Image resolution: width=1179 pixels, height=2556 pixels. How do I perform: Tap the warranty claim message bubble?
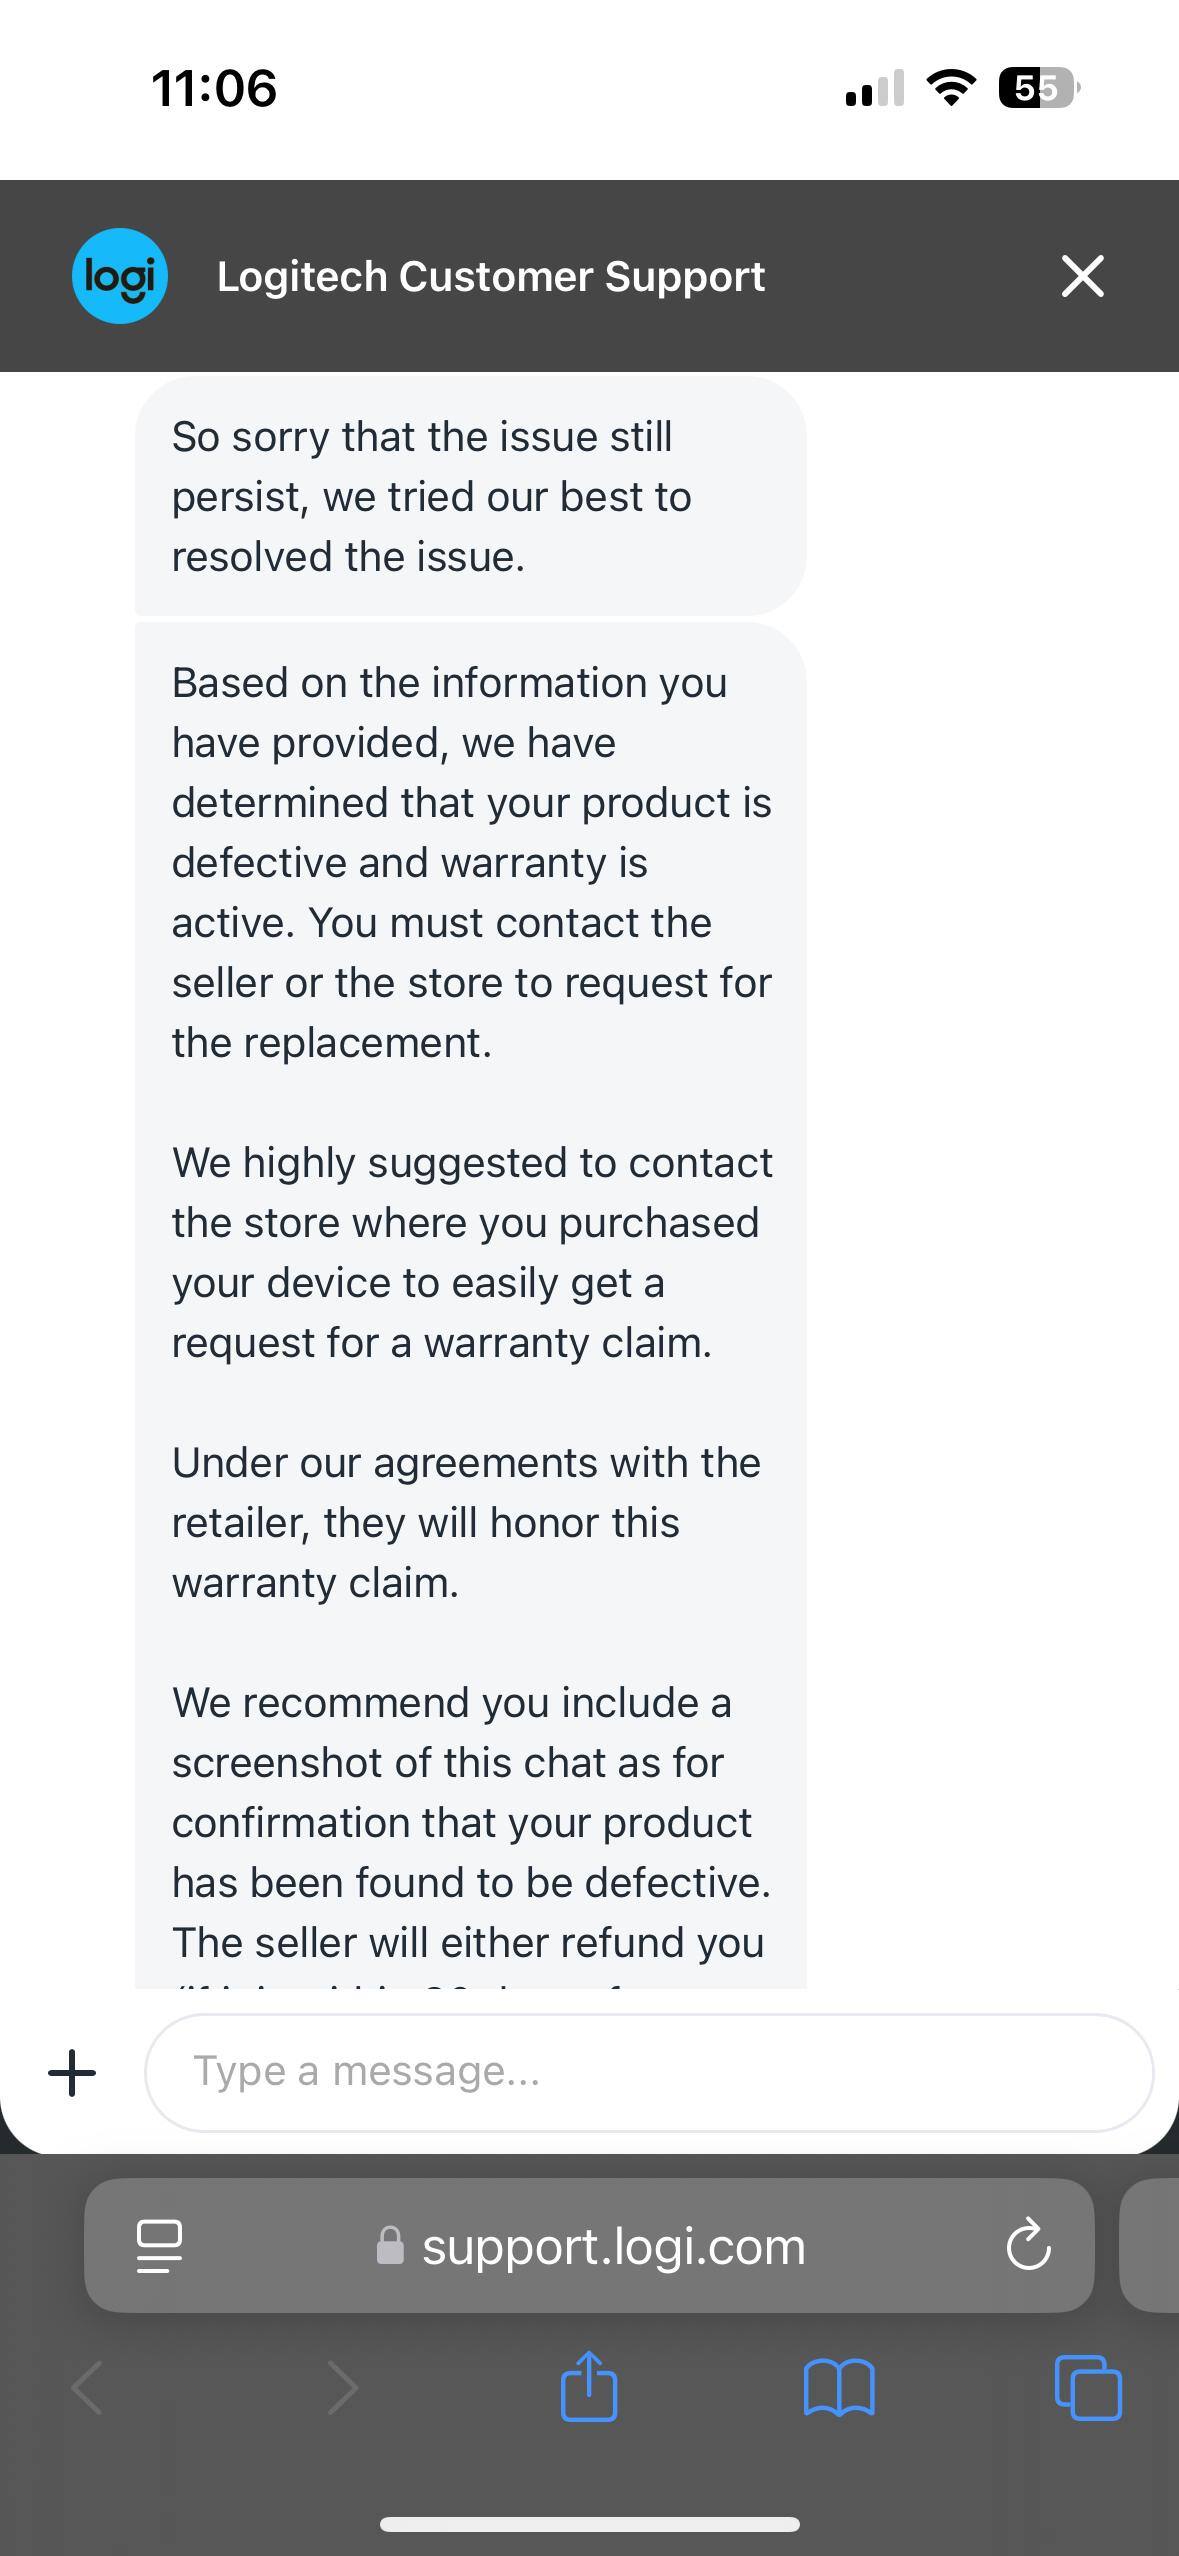[x=470, y=1300]
